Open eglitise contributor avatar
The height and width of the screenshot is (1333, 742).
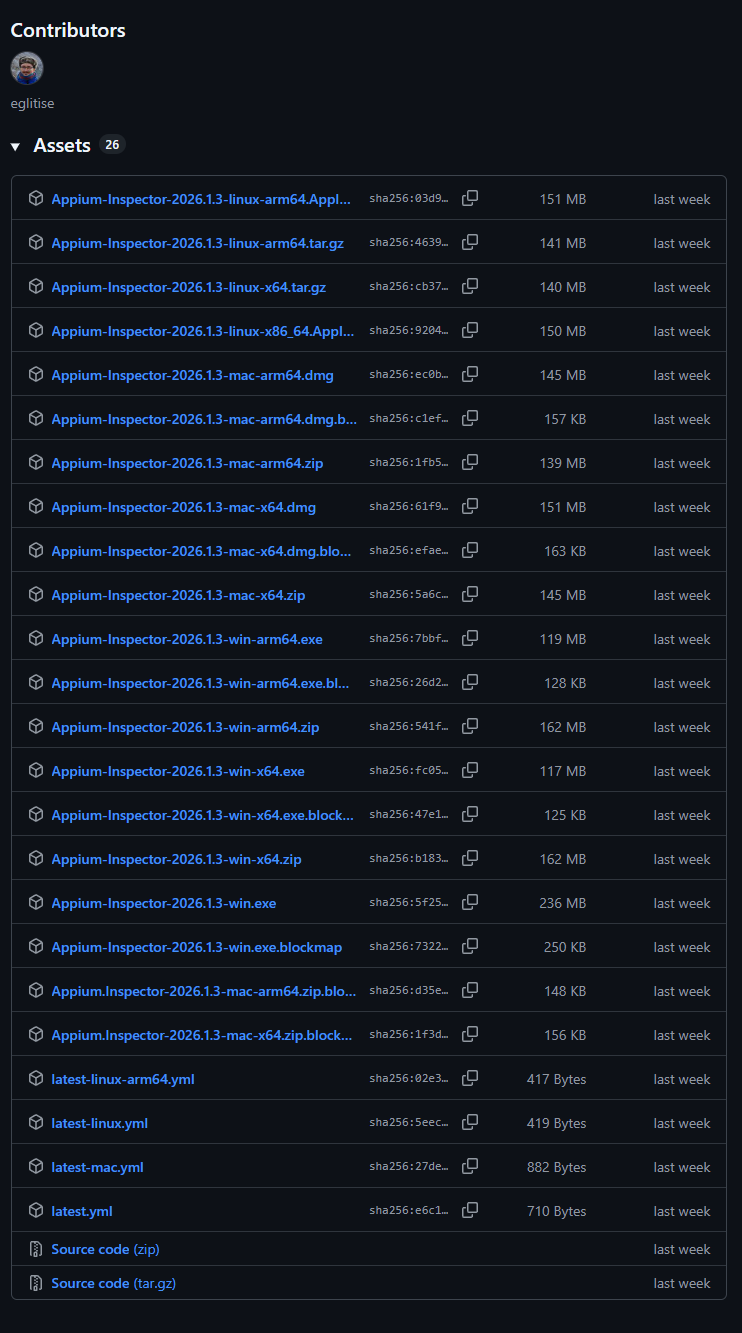tap(27, 68)
